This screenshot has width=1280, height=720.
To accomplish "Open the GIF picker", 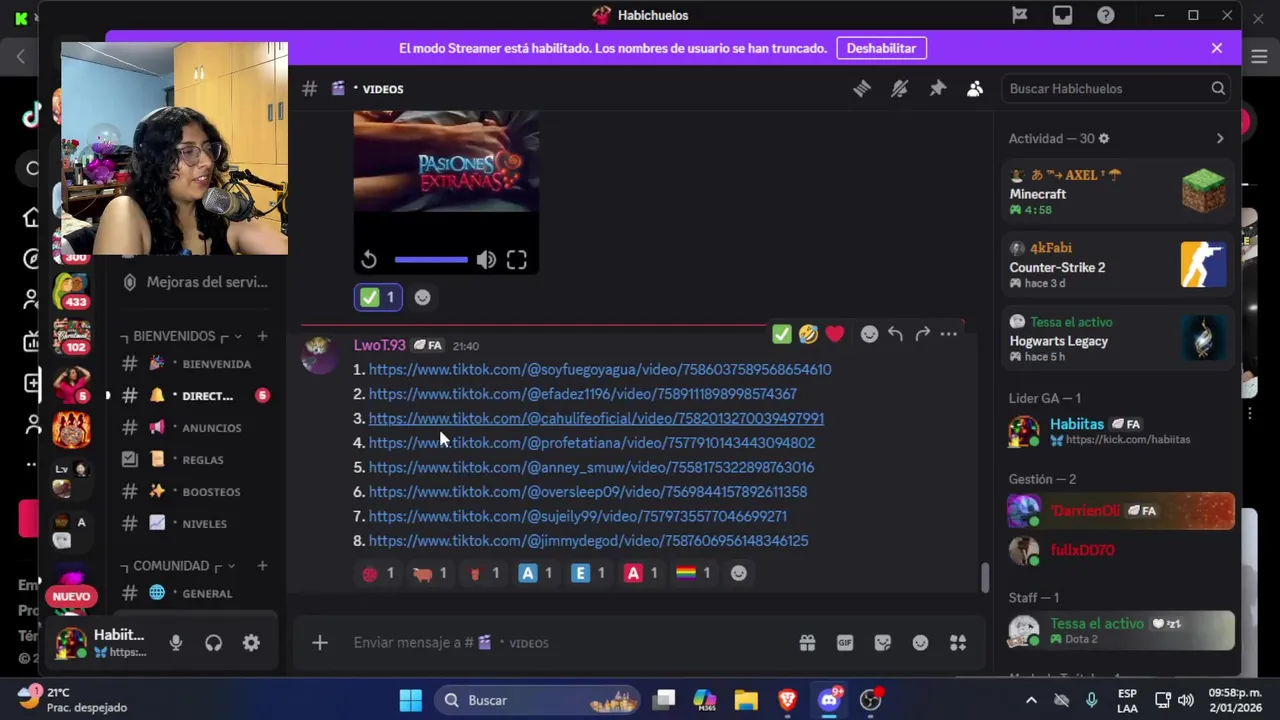I will (x=845, y=643).
